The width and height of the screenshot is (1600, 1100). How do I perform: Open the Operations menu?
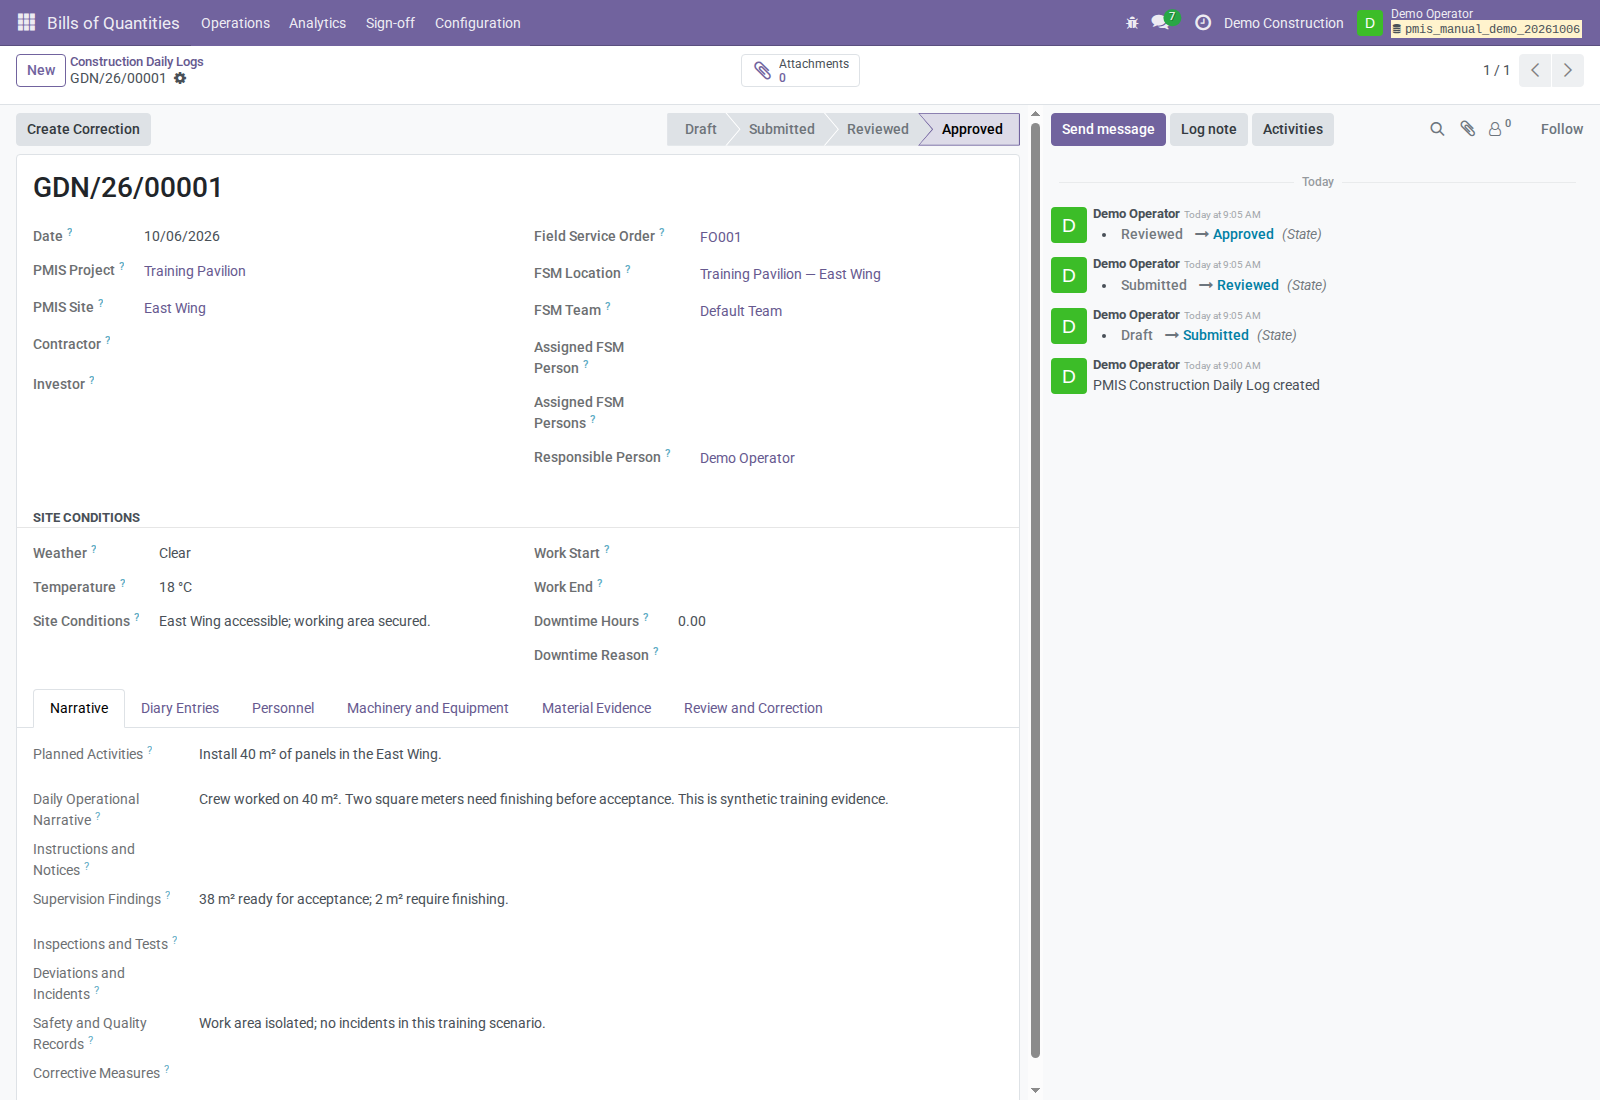(235, 23)
